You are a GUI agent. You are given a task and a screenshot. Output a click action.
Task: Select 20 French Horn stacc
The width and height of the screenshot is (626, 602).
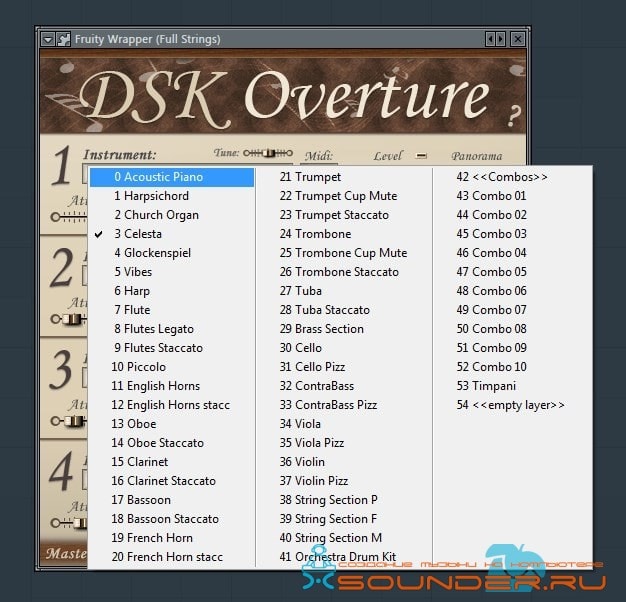(172, 557)
